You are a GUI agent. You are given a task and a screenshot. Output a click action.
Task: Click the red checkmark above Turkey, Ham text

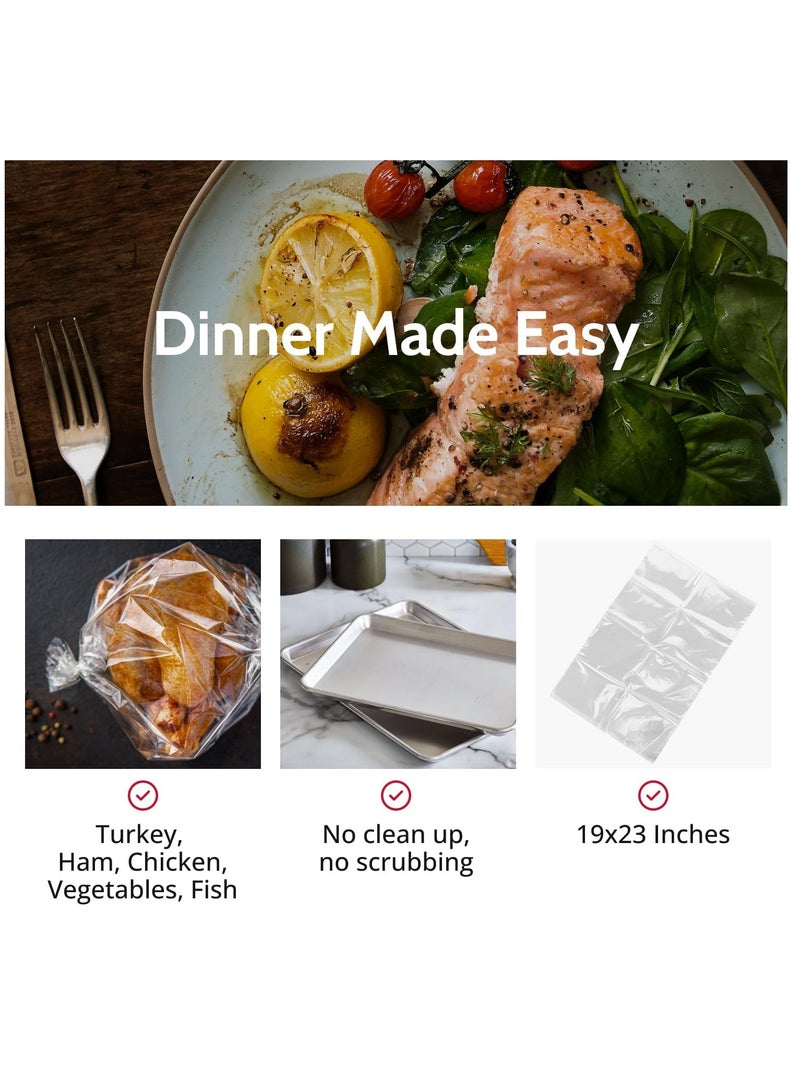coord(143,795)
